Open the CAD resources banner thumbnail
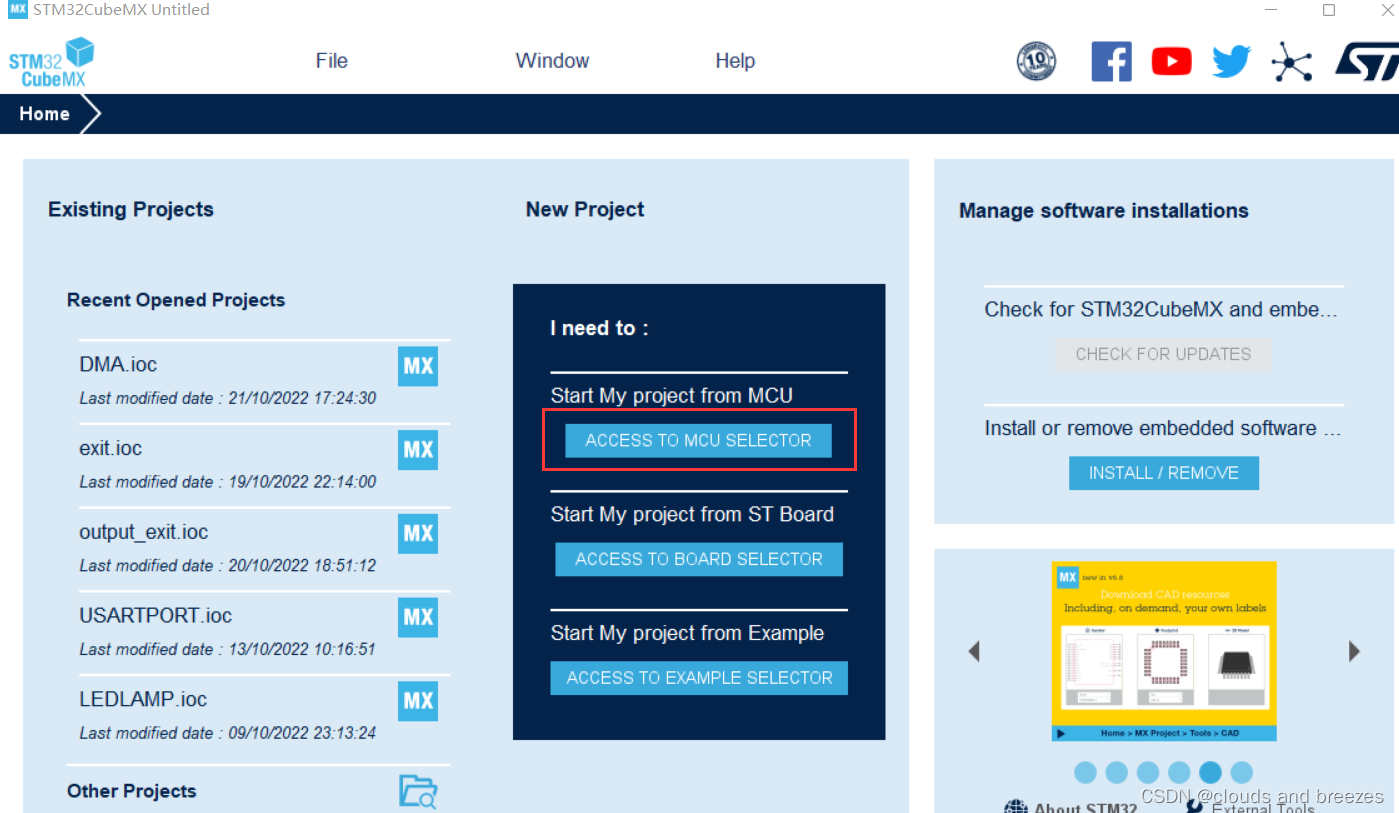This screenshot has width=1399, height=813. 1164,651
